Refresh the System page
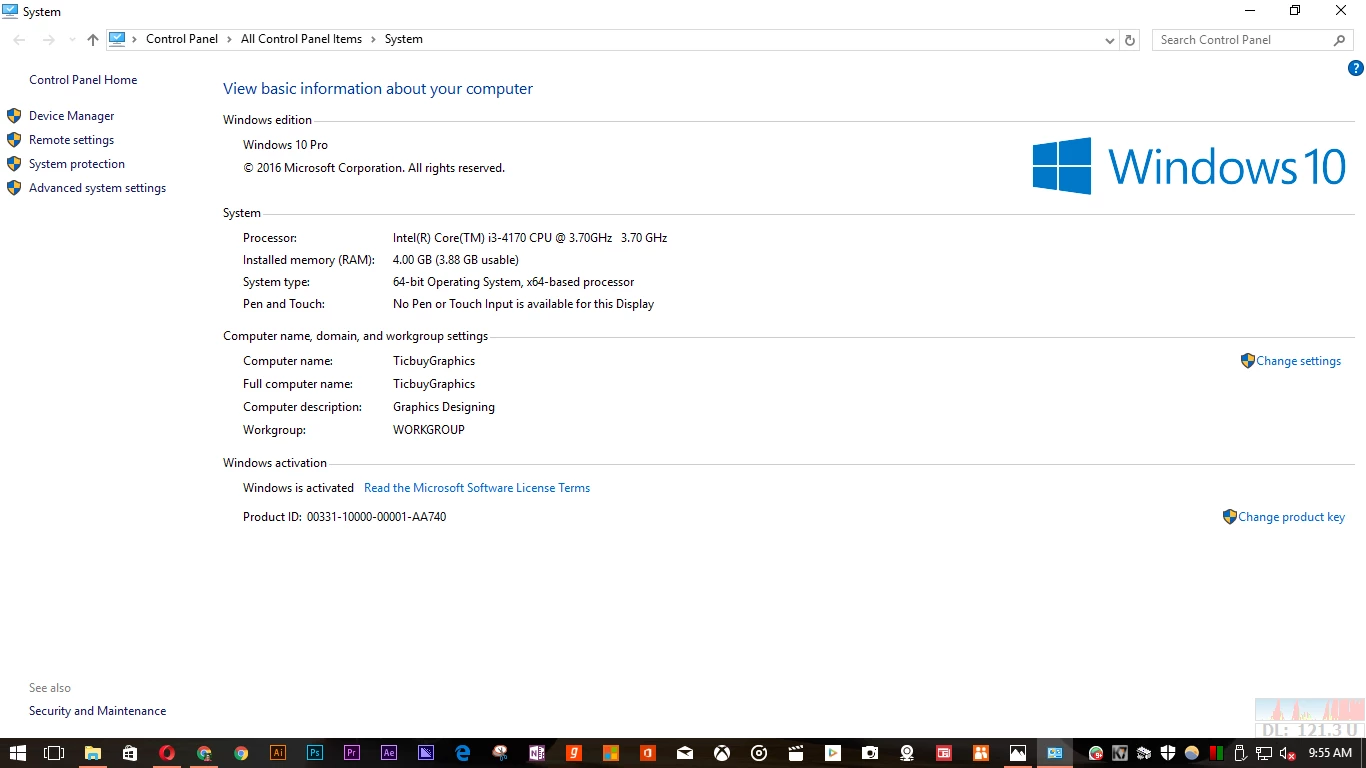Viewport: 1366px width, 768px height. [1130, 40]
